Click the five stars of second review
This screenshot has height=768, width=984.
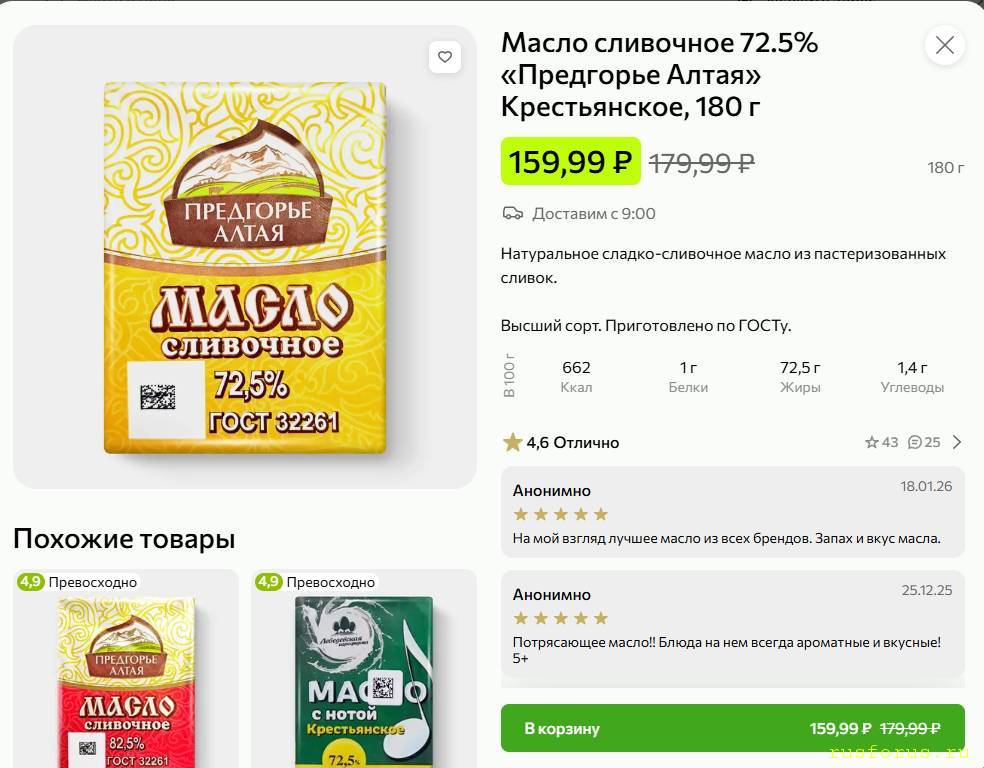tap(560, 618)
